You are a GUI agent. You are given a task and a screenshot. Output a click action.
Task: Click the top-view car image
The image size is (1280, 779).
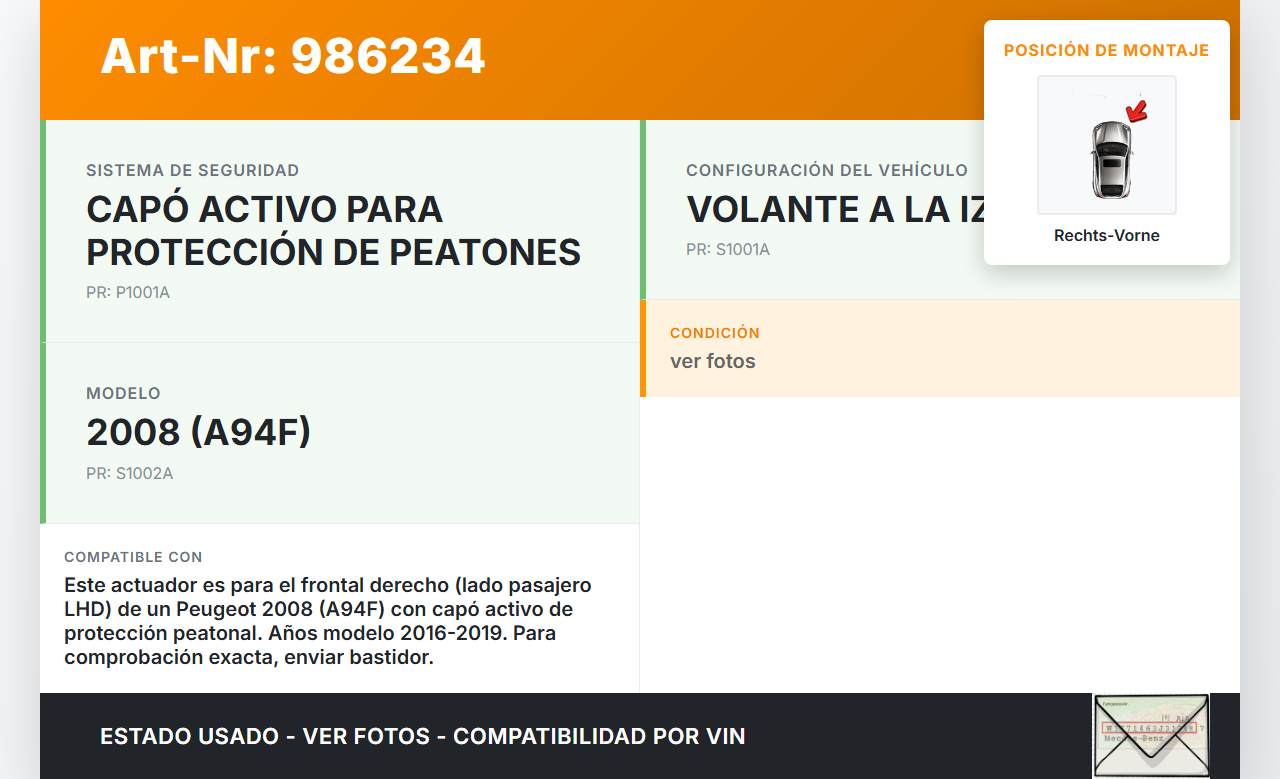click(1107, 145)
